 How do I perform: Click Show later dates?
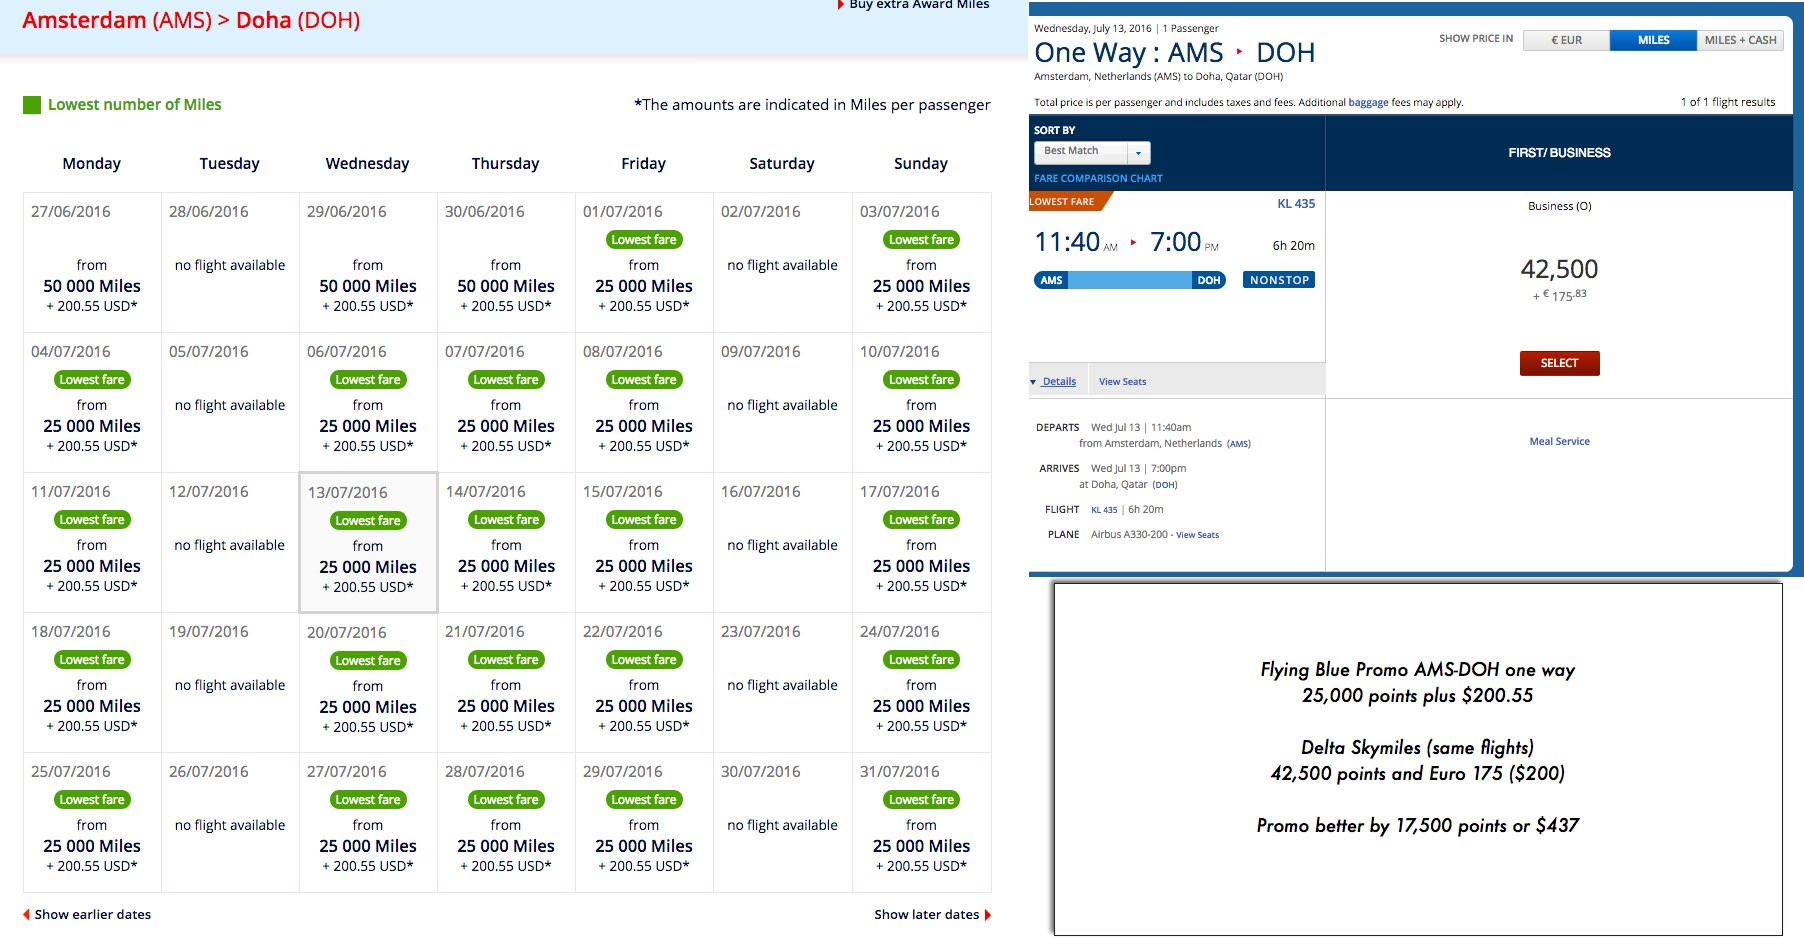[x=926, y=915]
